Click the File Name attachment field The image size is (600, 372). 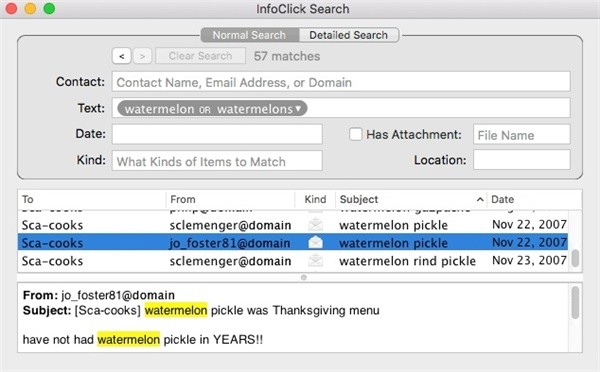[522, 135]
